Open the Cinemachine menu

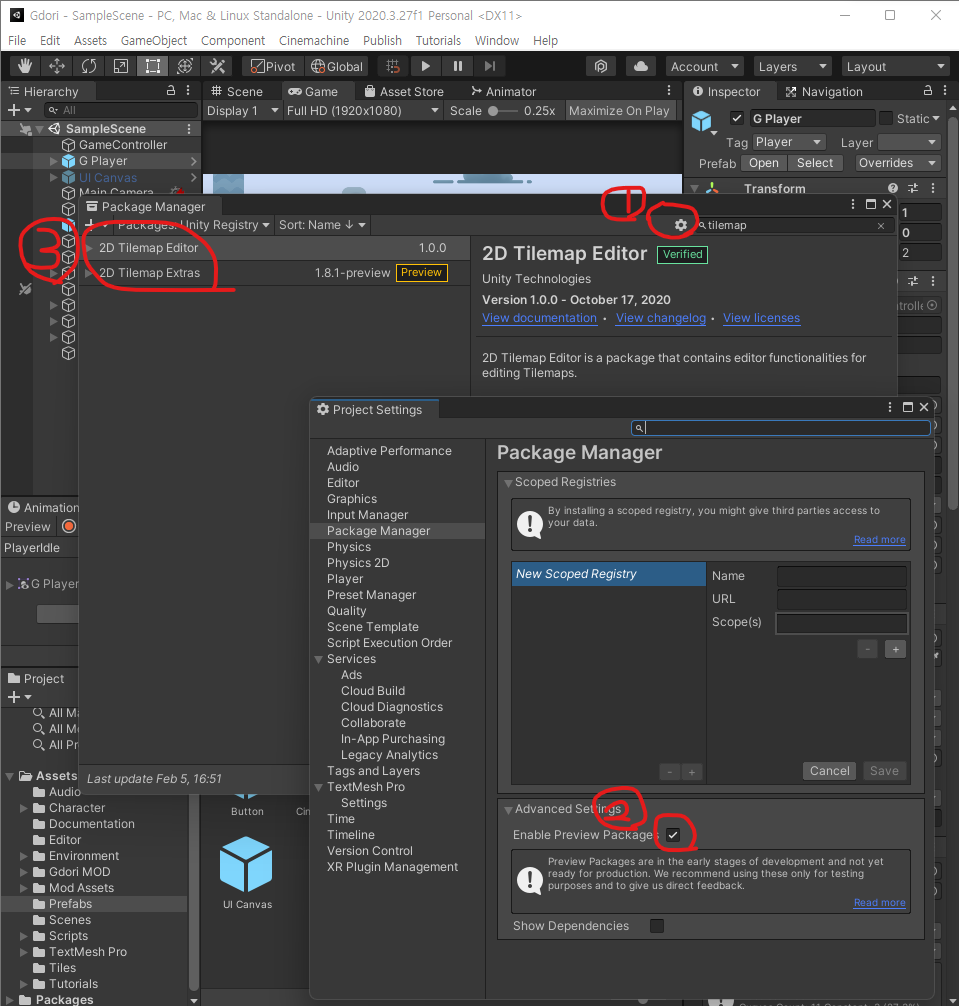(x=314, y=40)
